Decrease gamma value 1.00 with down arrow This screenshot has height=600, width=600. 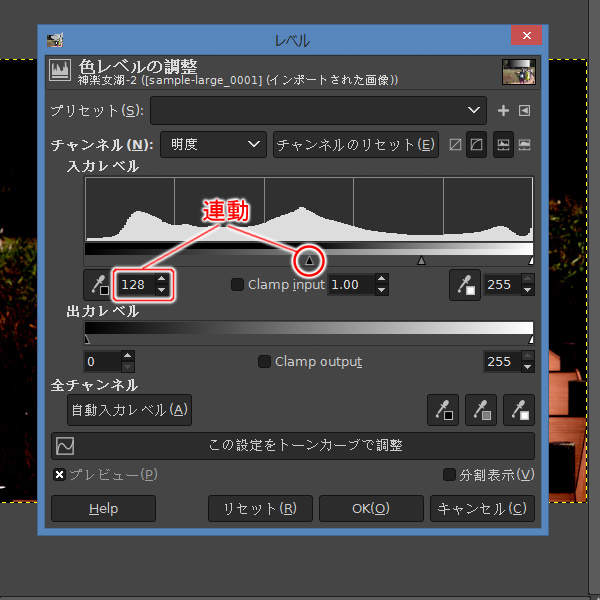click(x=381, y=290)
